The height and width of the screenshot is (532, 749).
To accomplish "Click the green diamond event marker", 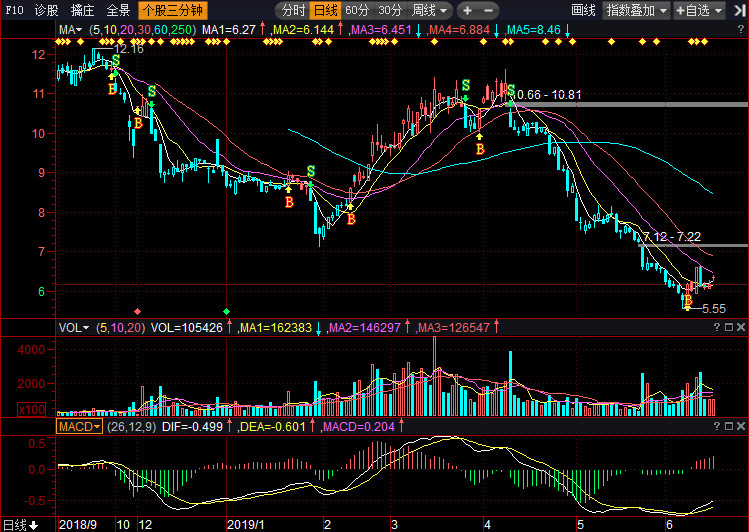I will (227, 311).
